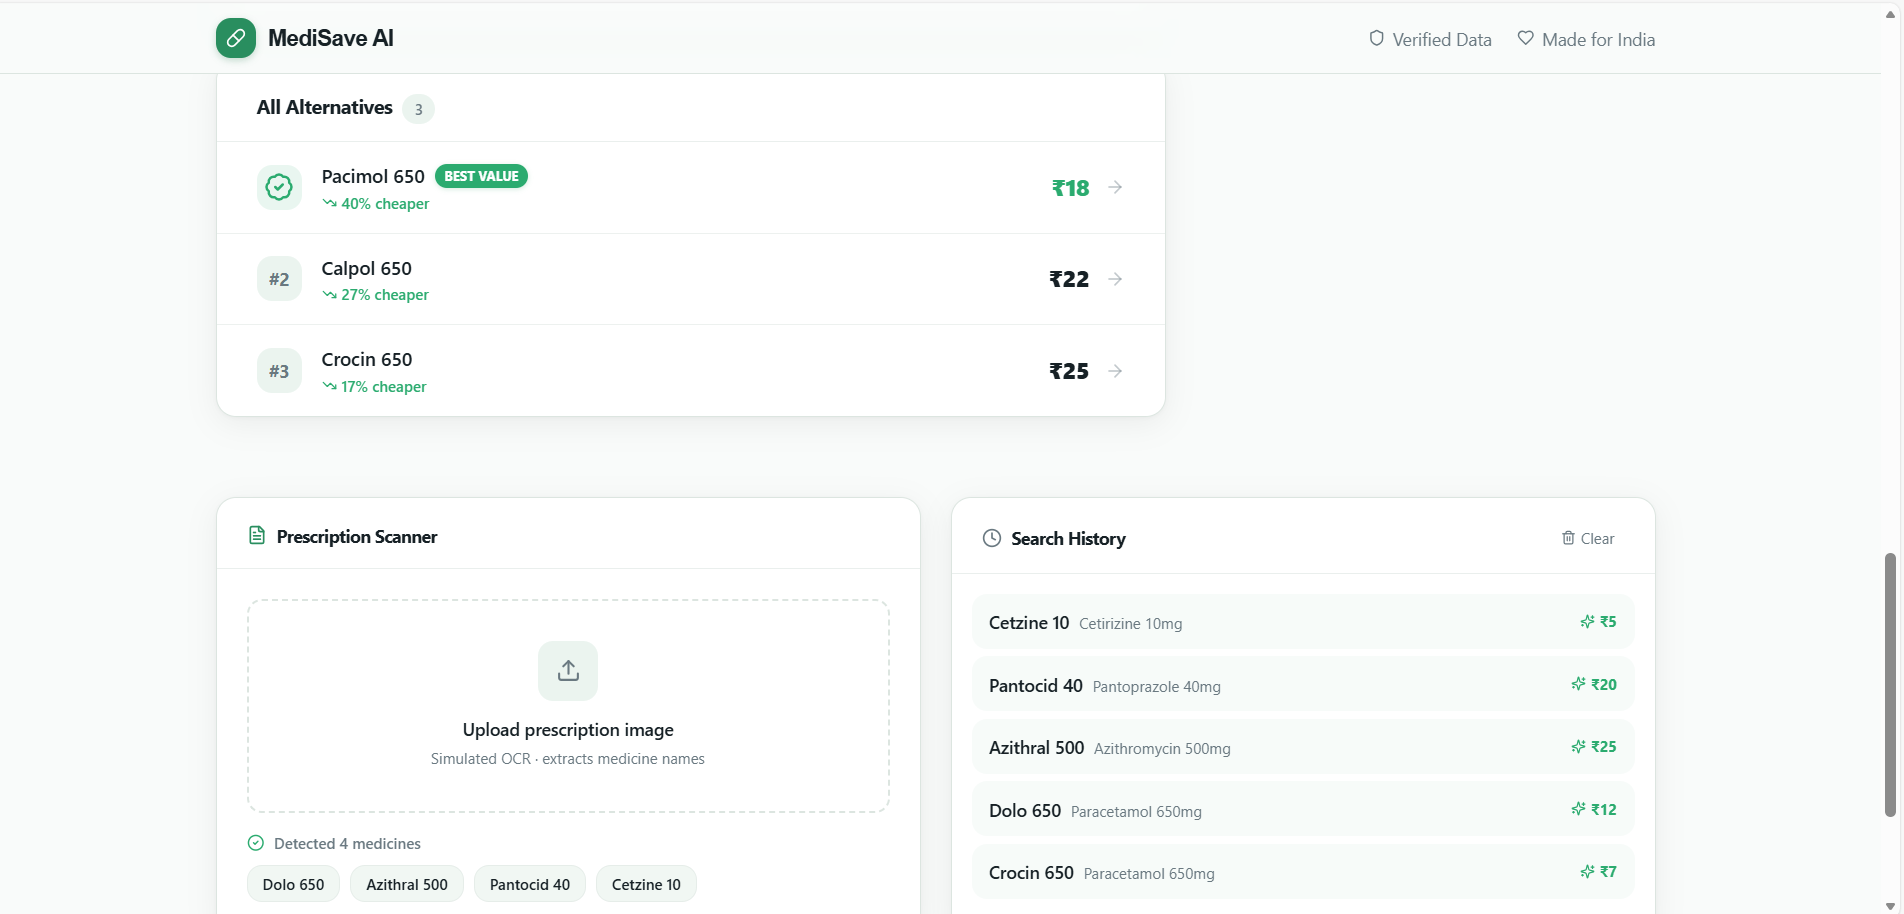Click the sparkle icon on Azithral 500 row
This screenshot has width=1904, height=914.
(x=1578, y=747)
